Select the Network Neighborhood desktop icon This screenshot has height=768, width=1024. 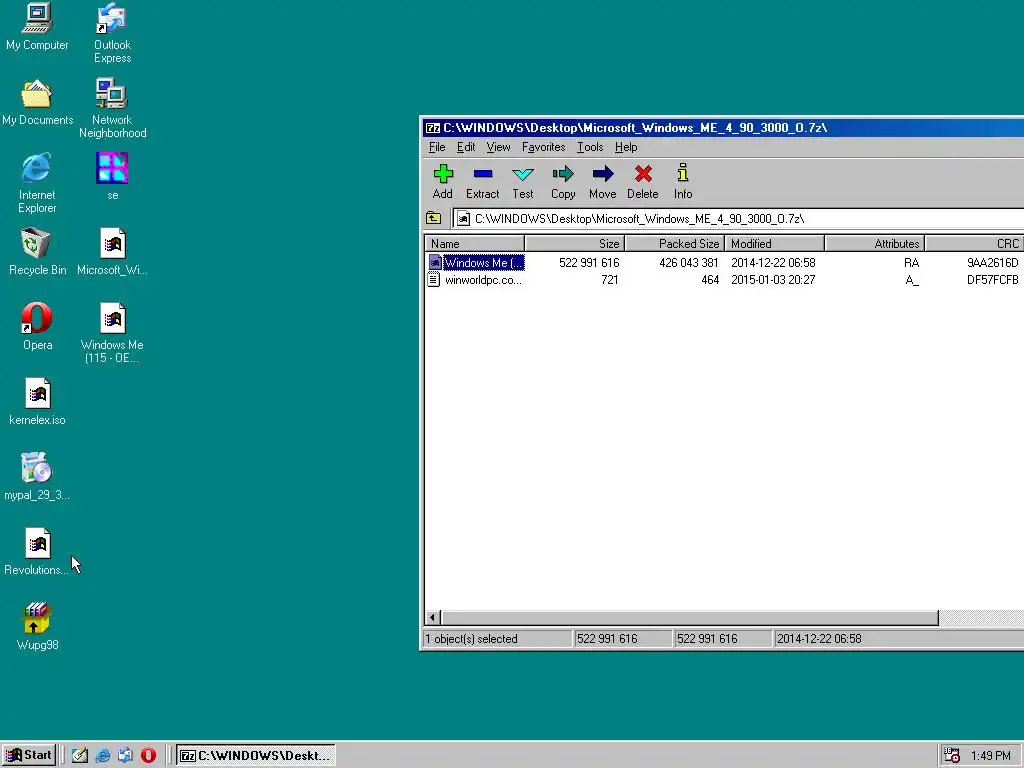[112, 108]
